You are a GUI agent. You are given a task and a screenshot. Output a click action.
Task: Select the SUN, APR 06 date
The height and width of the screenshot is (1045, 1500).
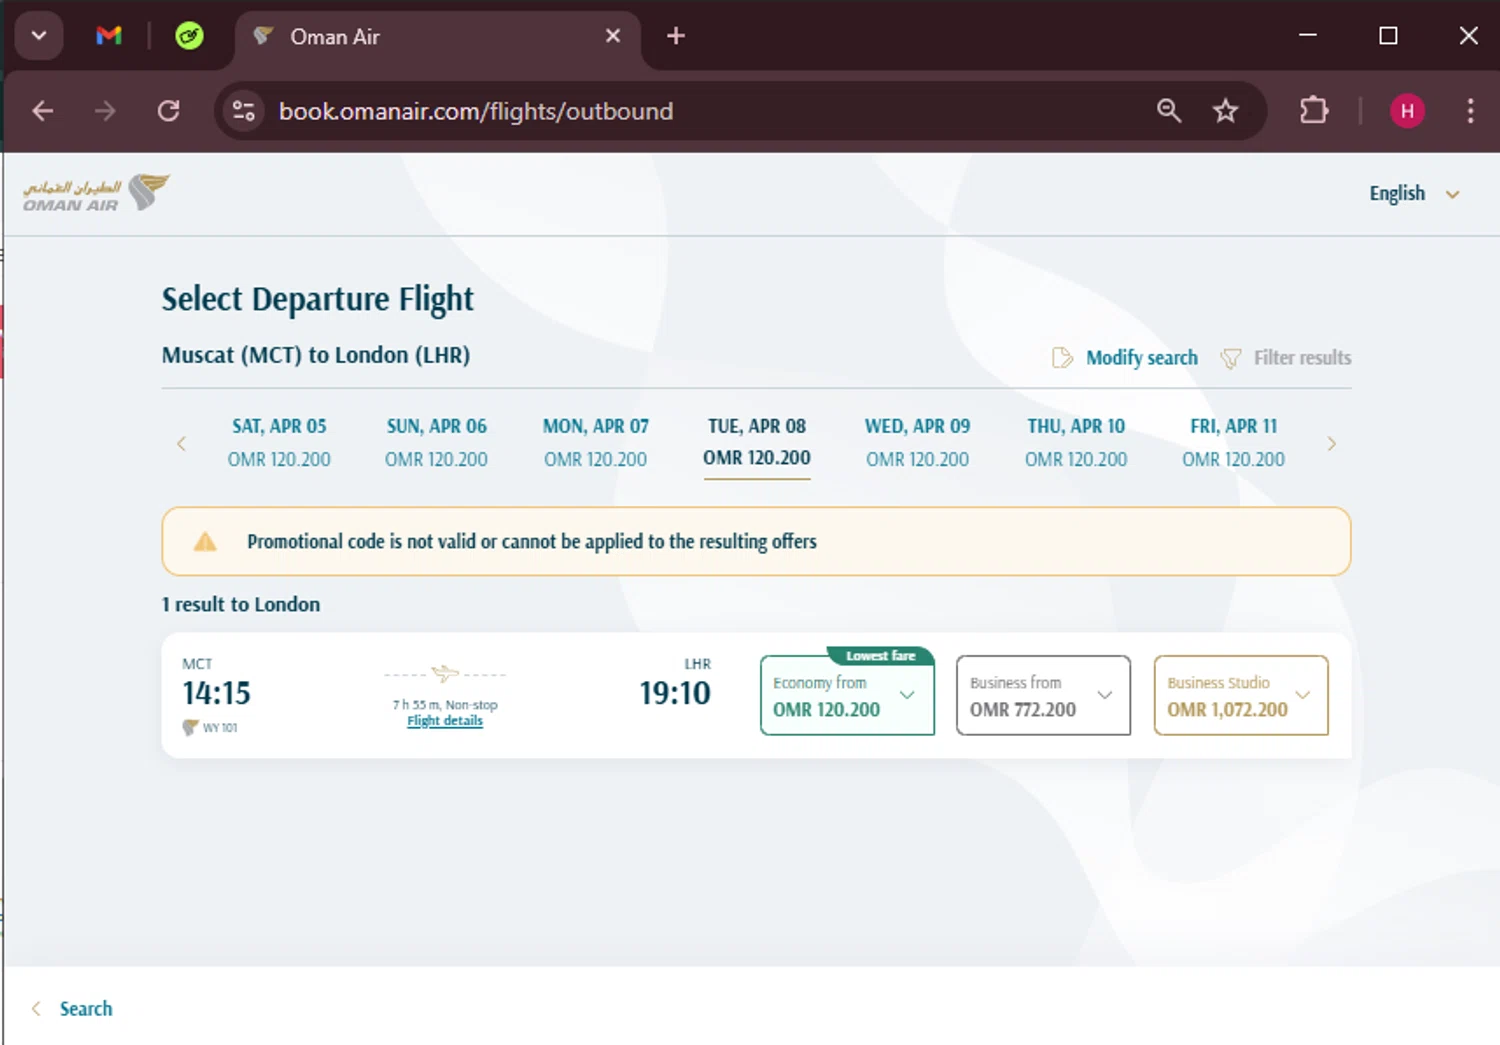436,442
